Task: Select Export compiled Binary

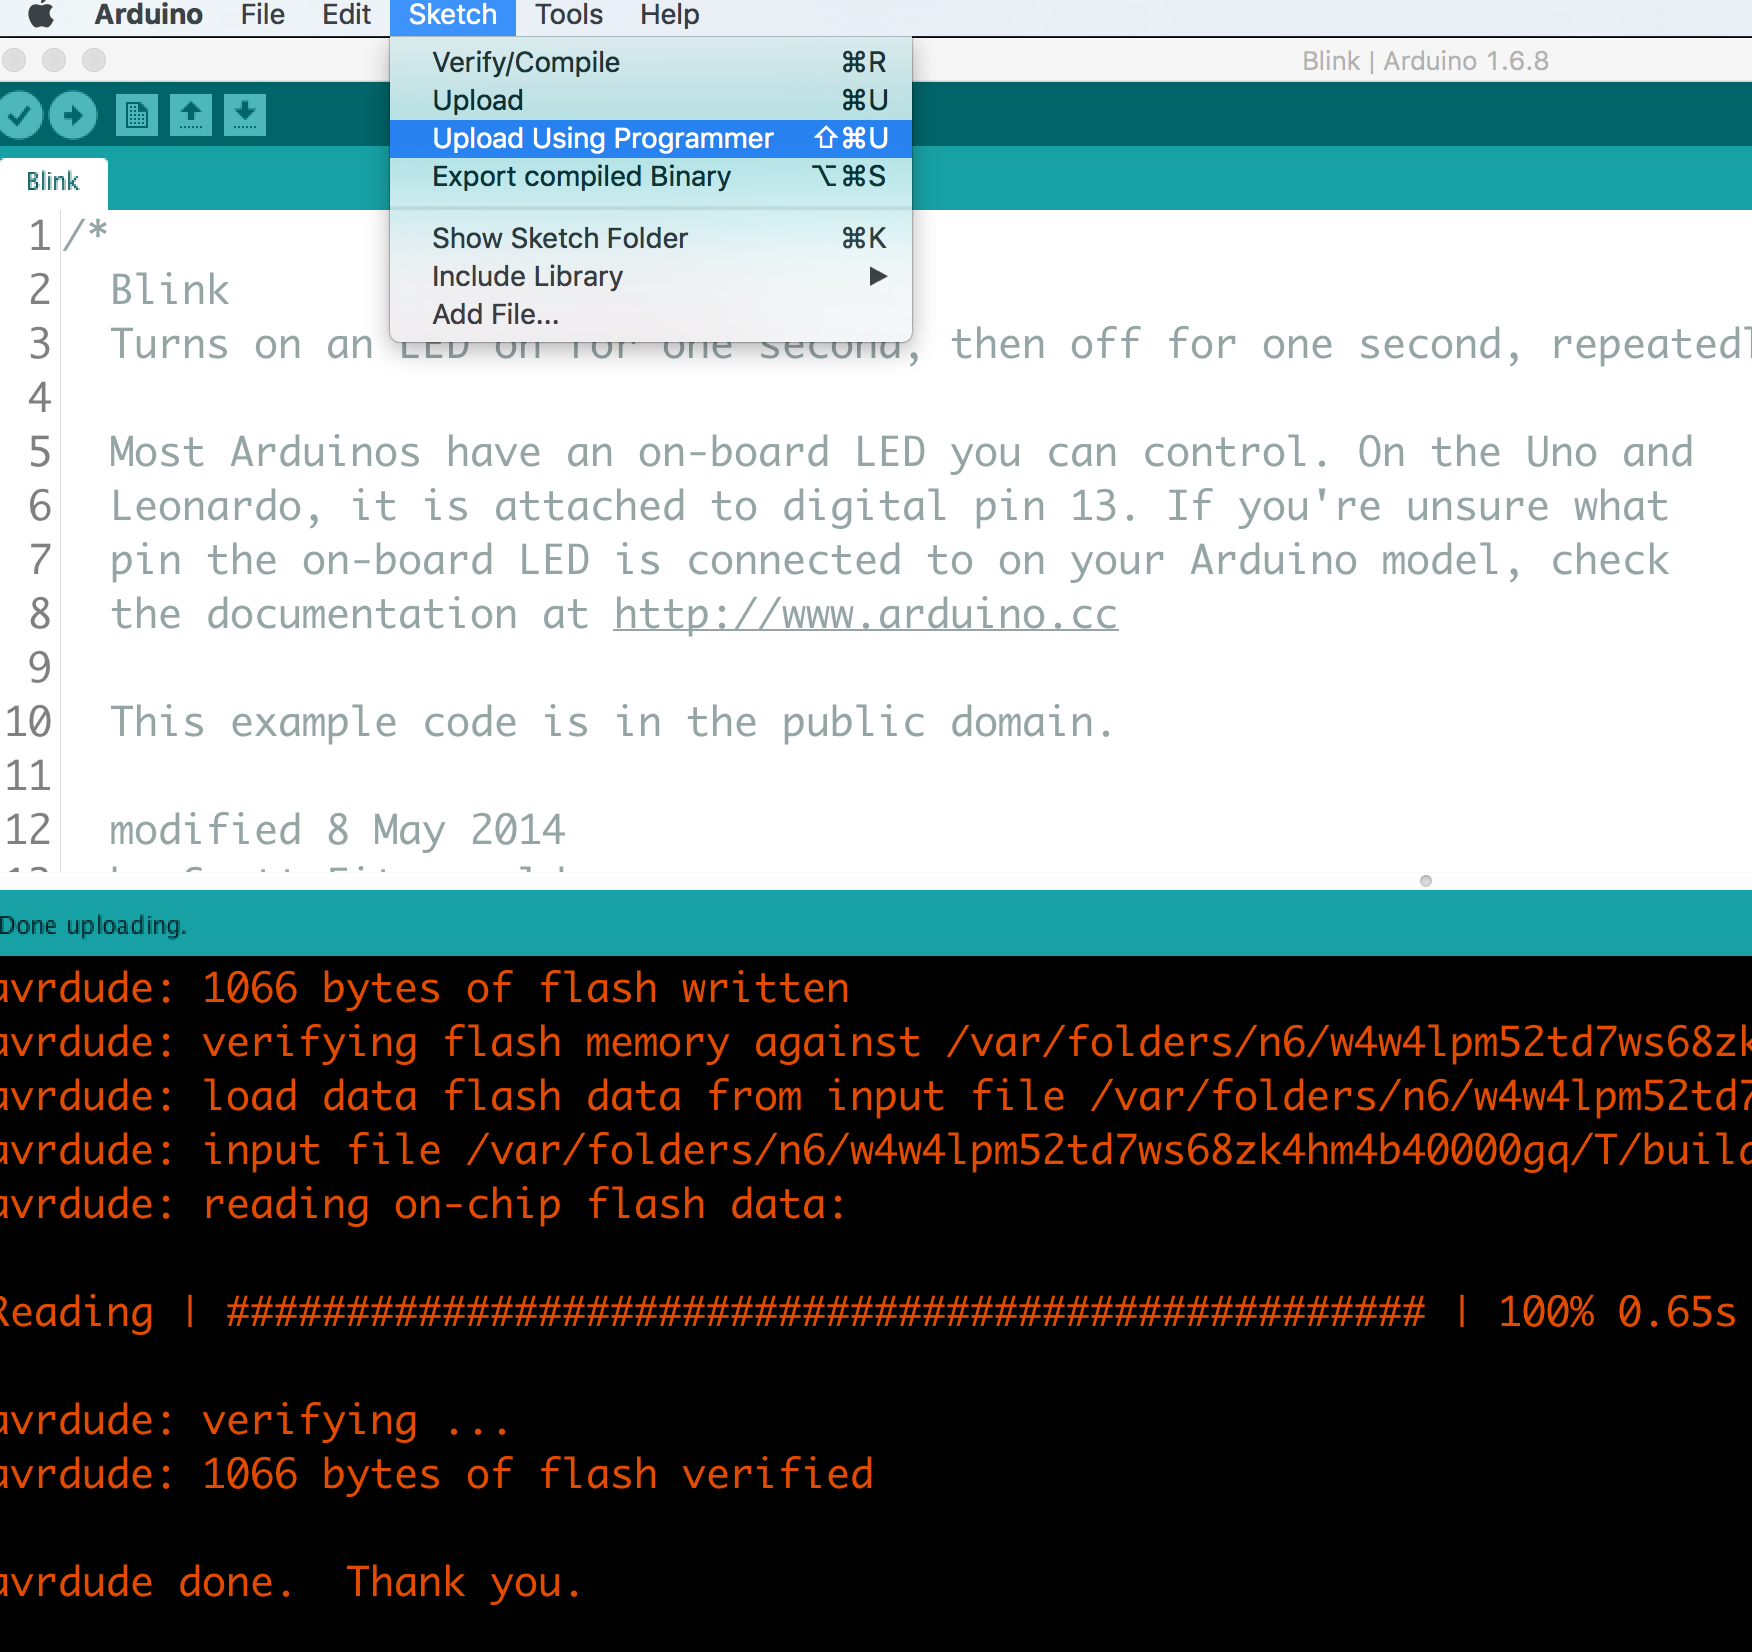Action: pyautogui.click(x=651, y=176)
